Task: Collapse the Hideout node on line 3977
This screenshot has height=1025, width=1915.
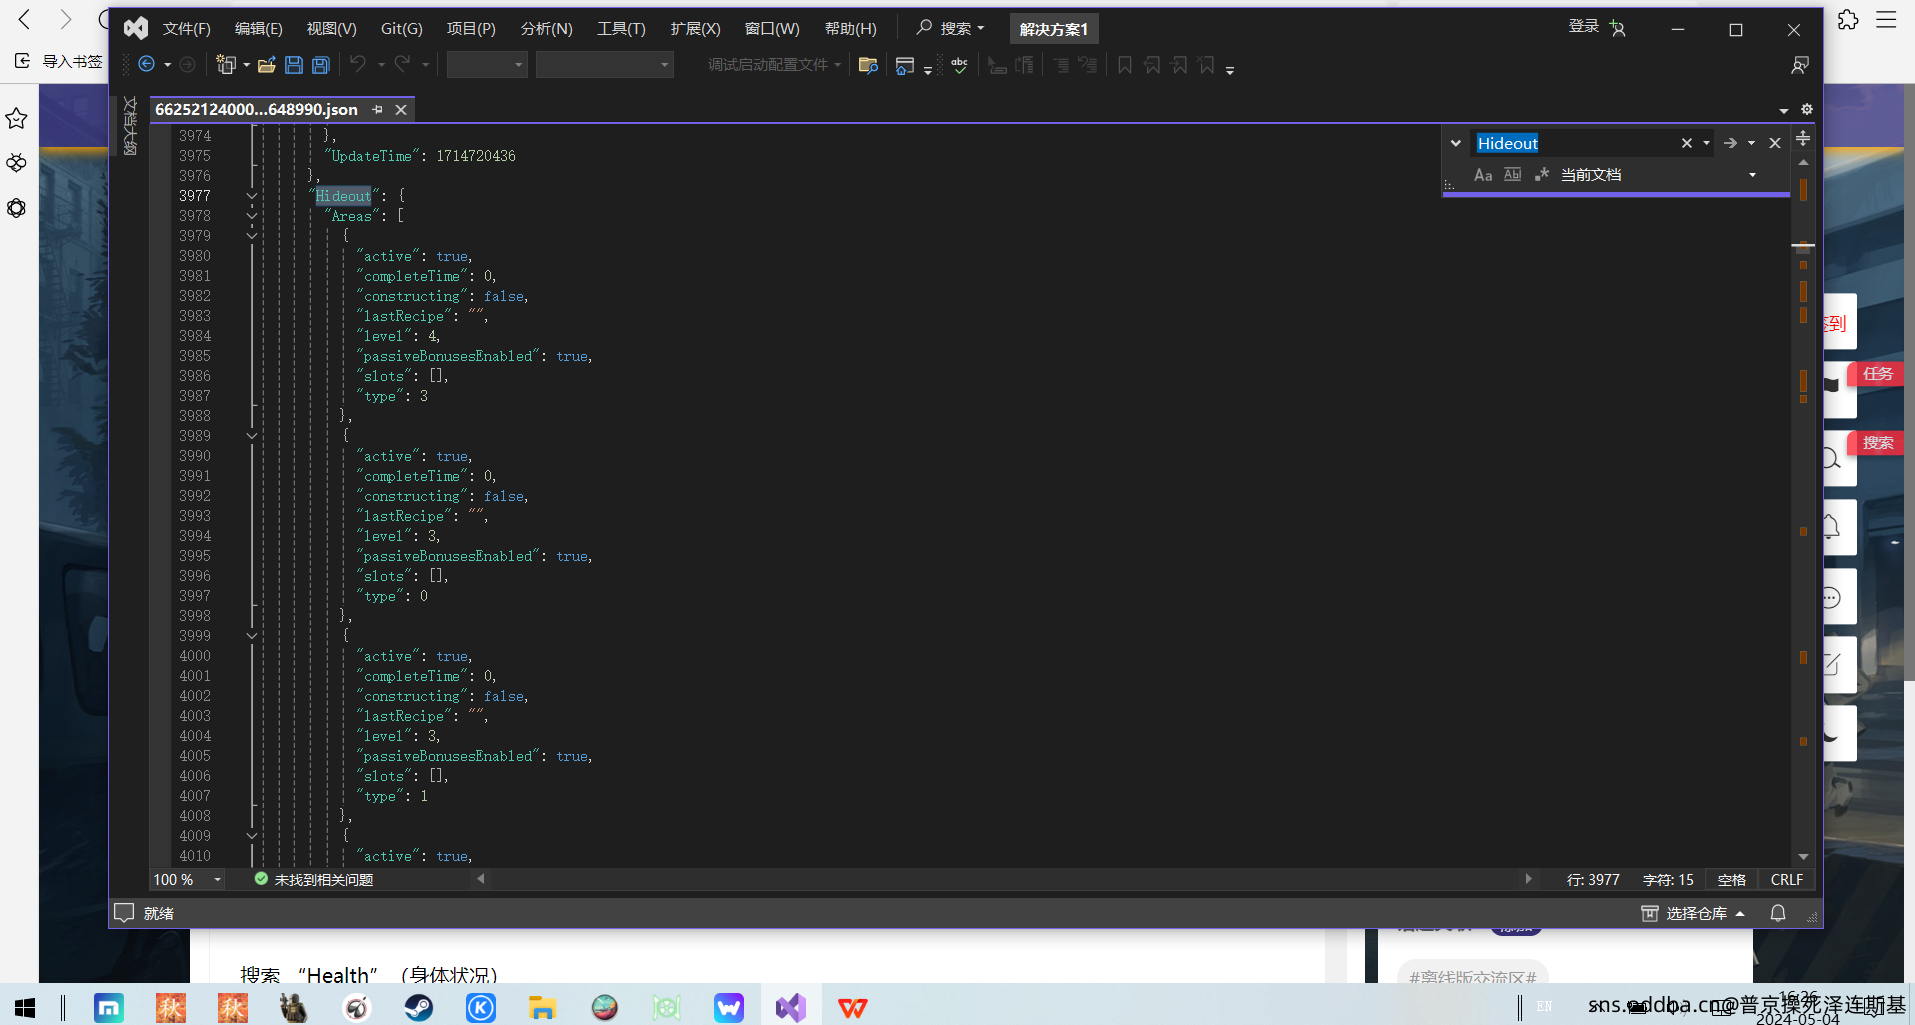Action: pyautogui.click(x=252, y=196)
